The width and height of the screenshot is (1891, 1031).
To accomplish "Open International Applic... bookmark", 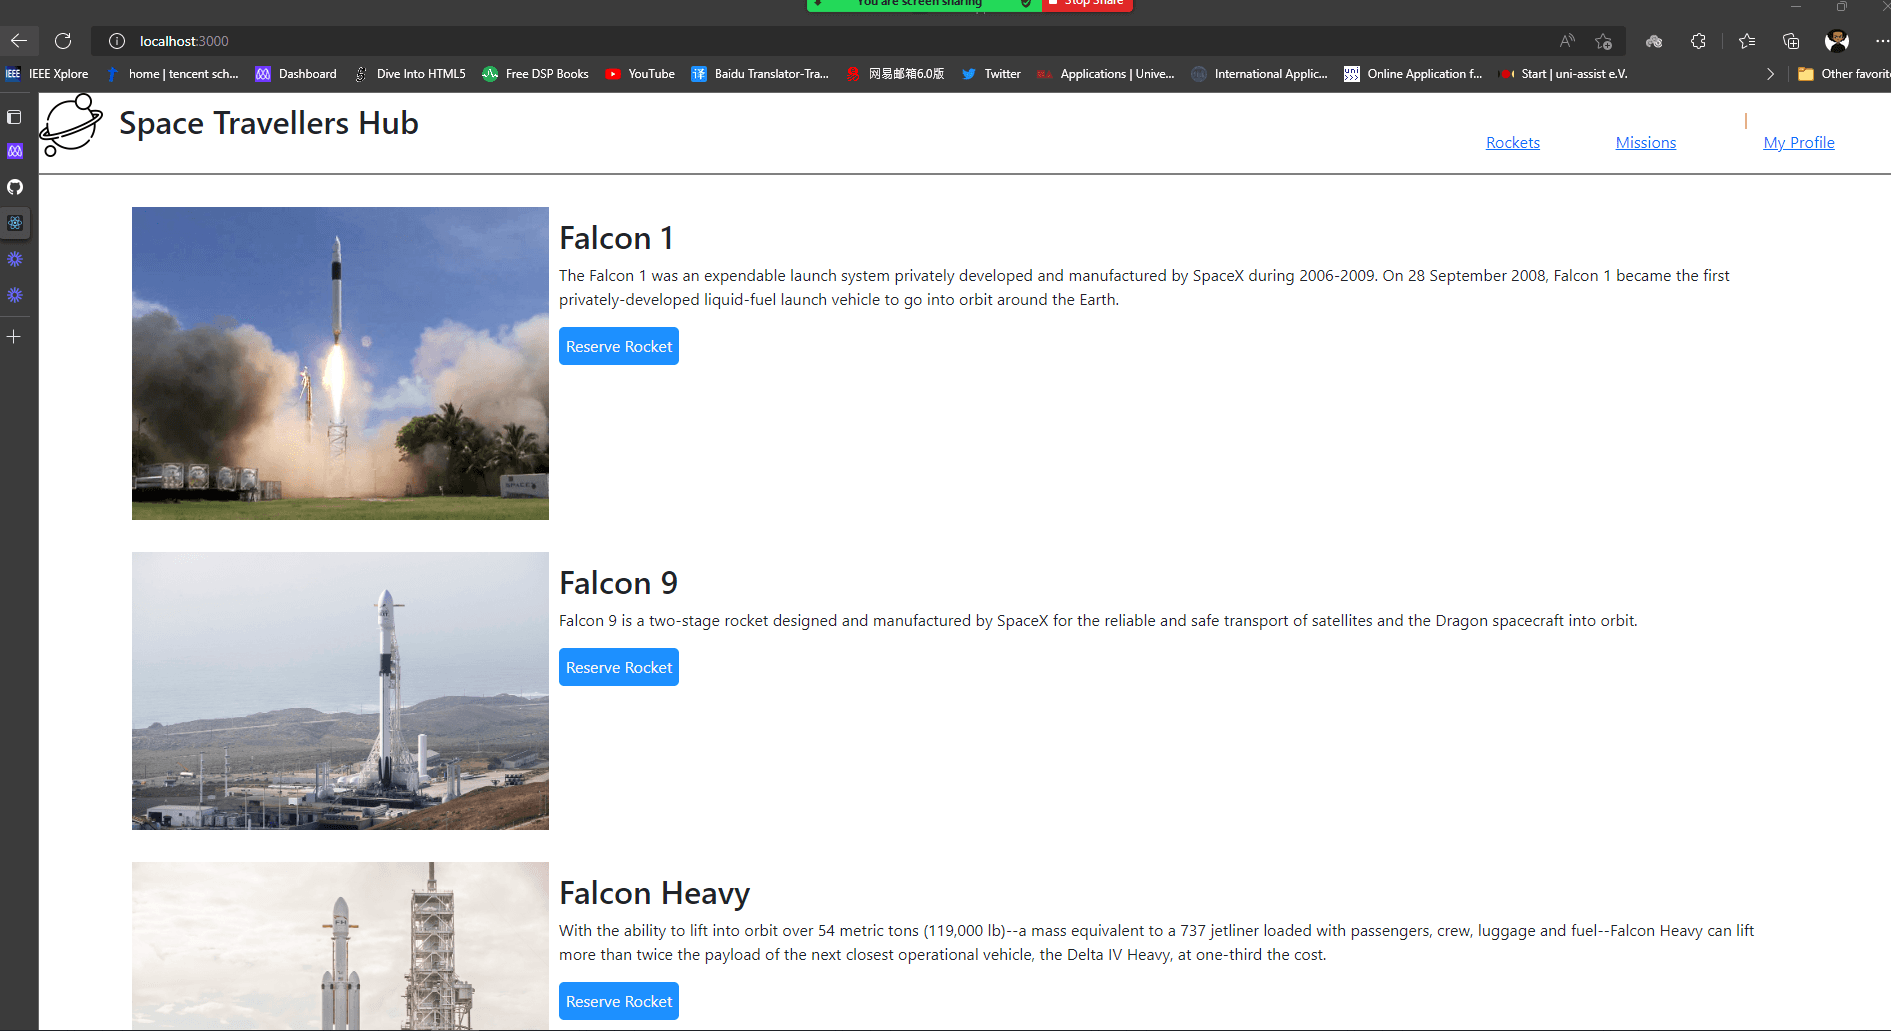I will coord(1260,74).
